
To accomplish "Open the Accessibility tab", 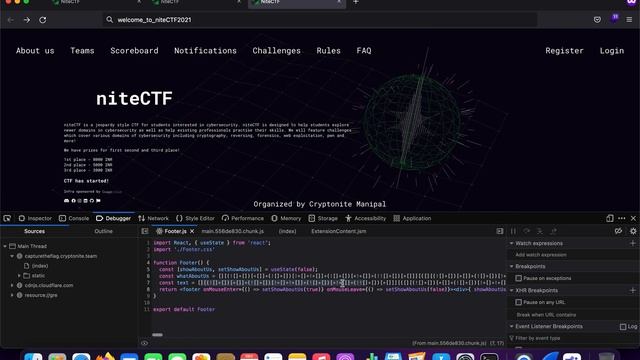I will pyautogui.click(x=365, y=218).
